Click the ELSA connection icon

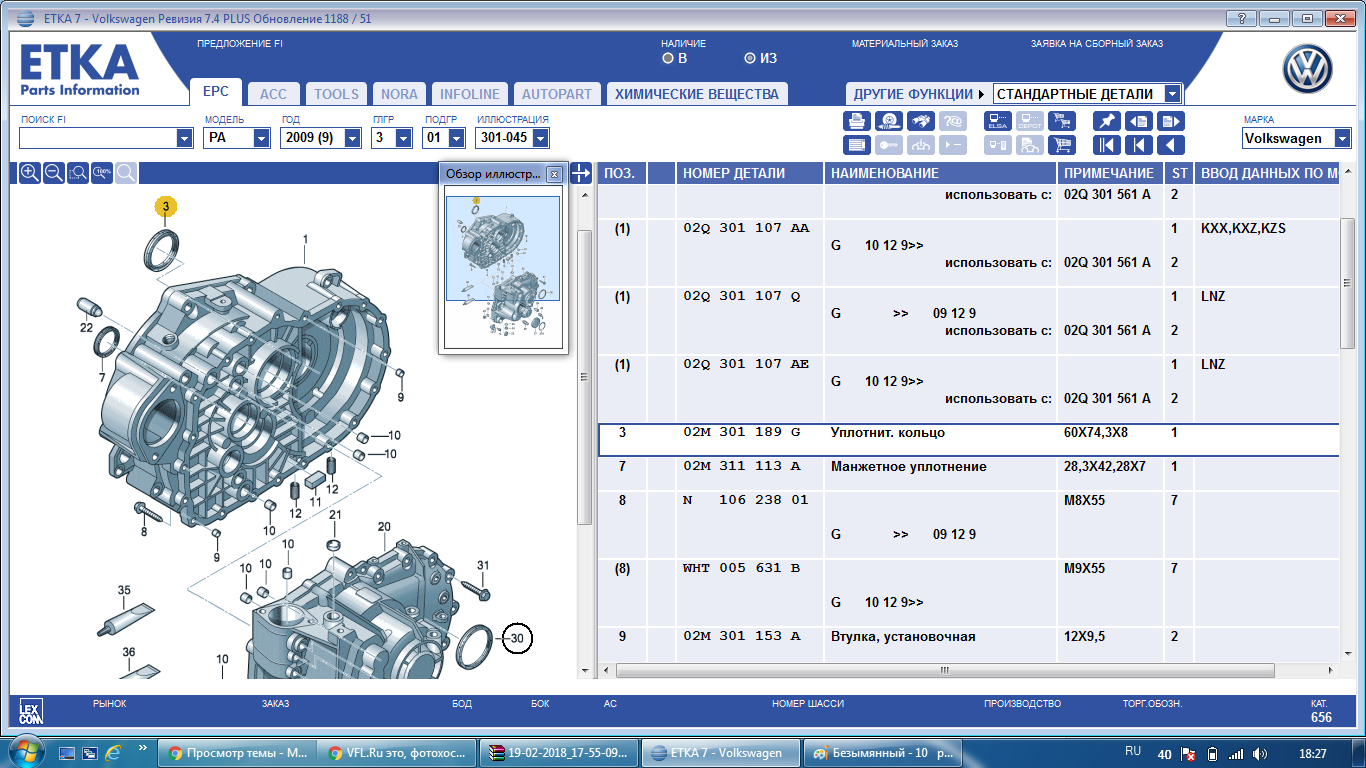[x=998, y=121]
